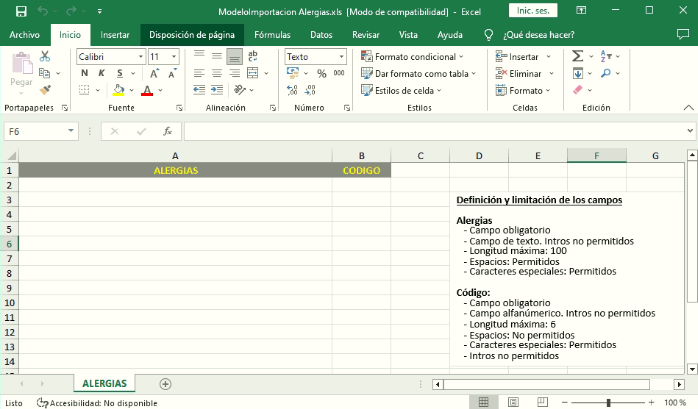
Task: Click the Estilos de celda button
Action: (x=405, y=90)
